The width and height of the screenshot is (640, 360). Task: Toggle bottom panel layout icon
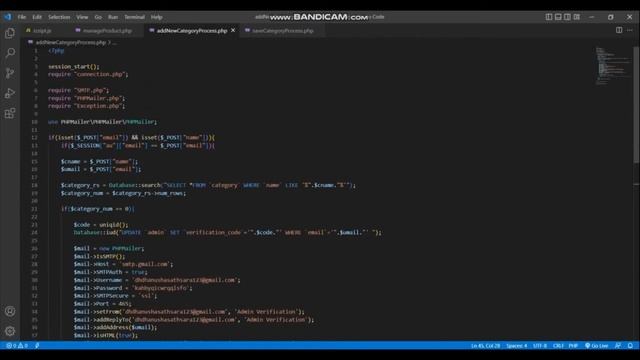pos(558,17)
